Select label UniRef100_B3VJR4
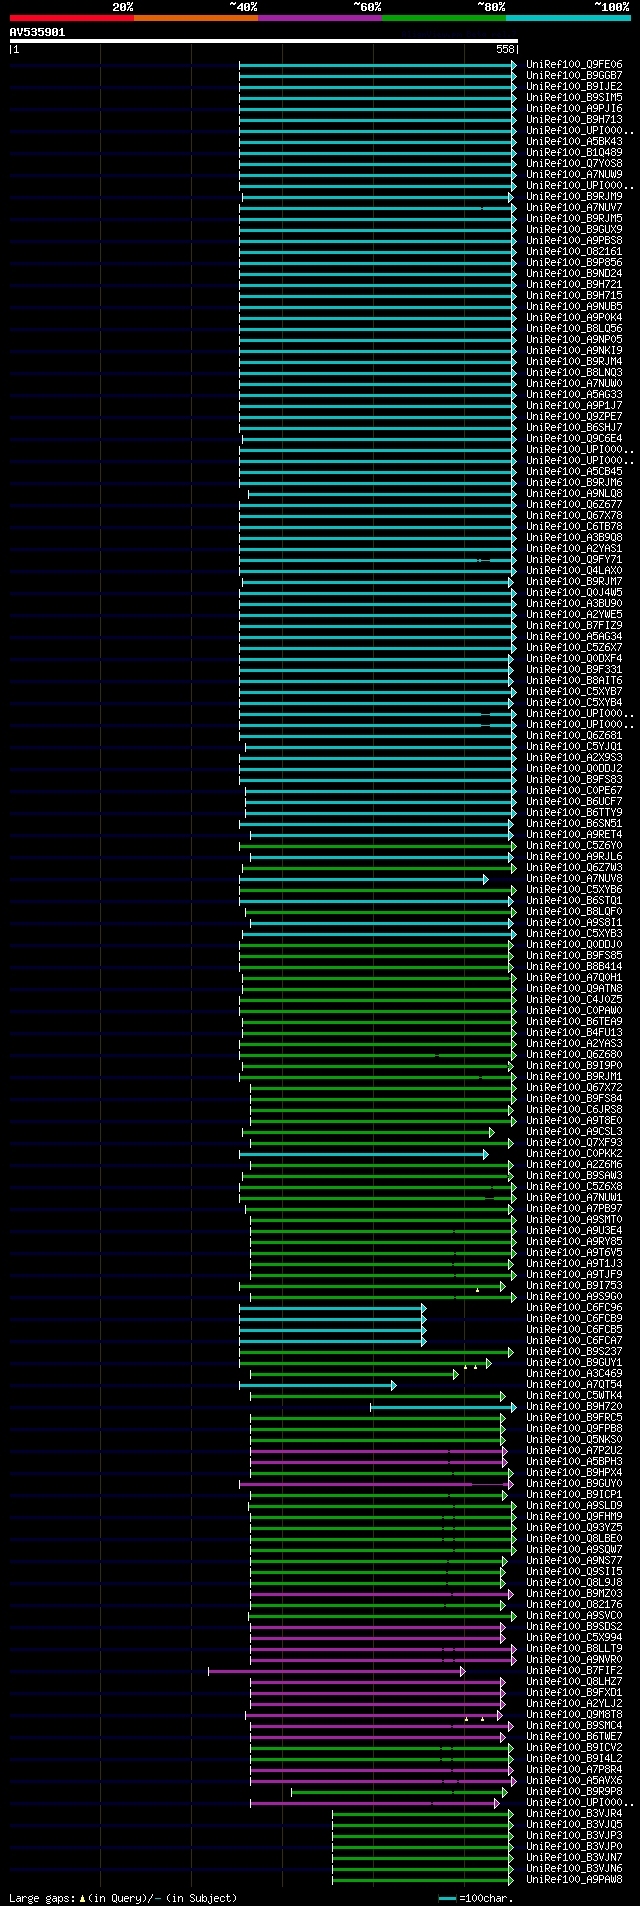Screen dimensions: 640x1906 coord(574,1813)
